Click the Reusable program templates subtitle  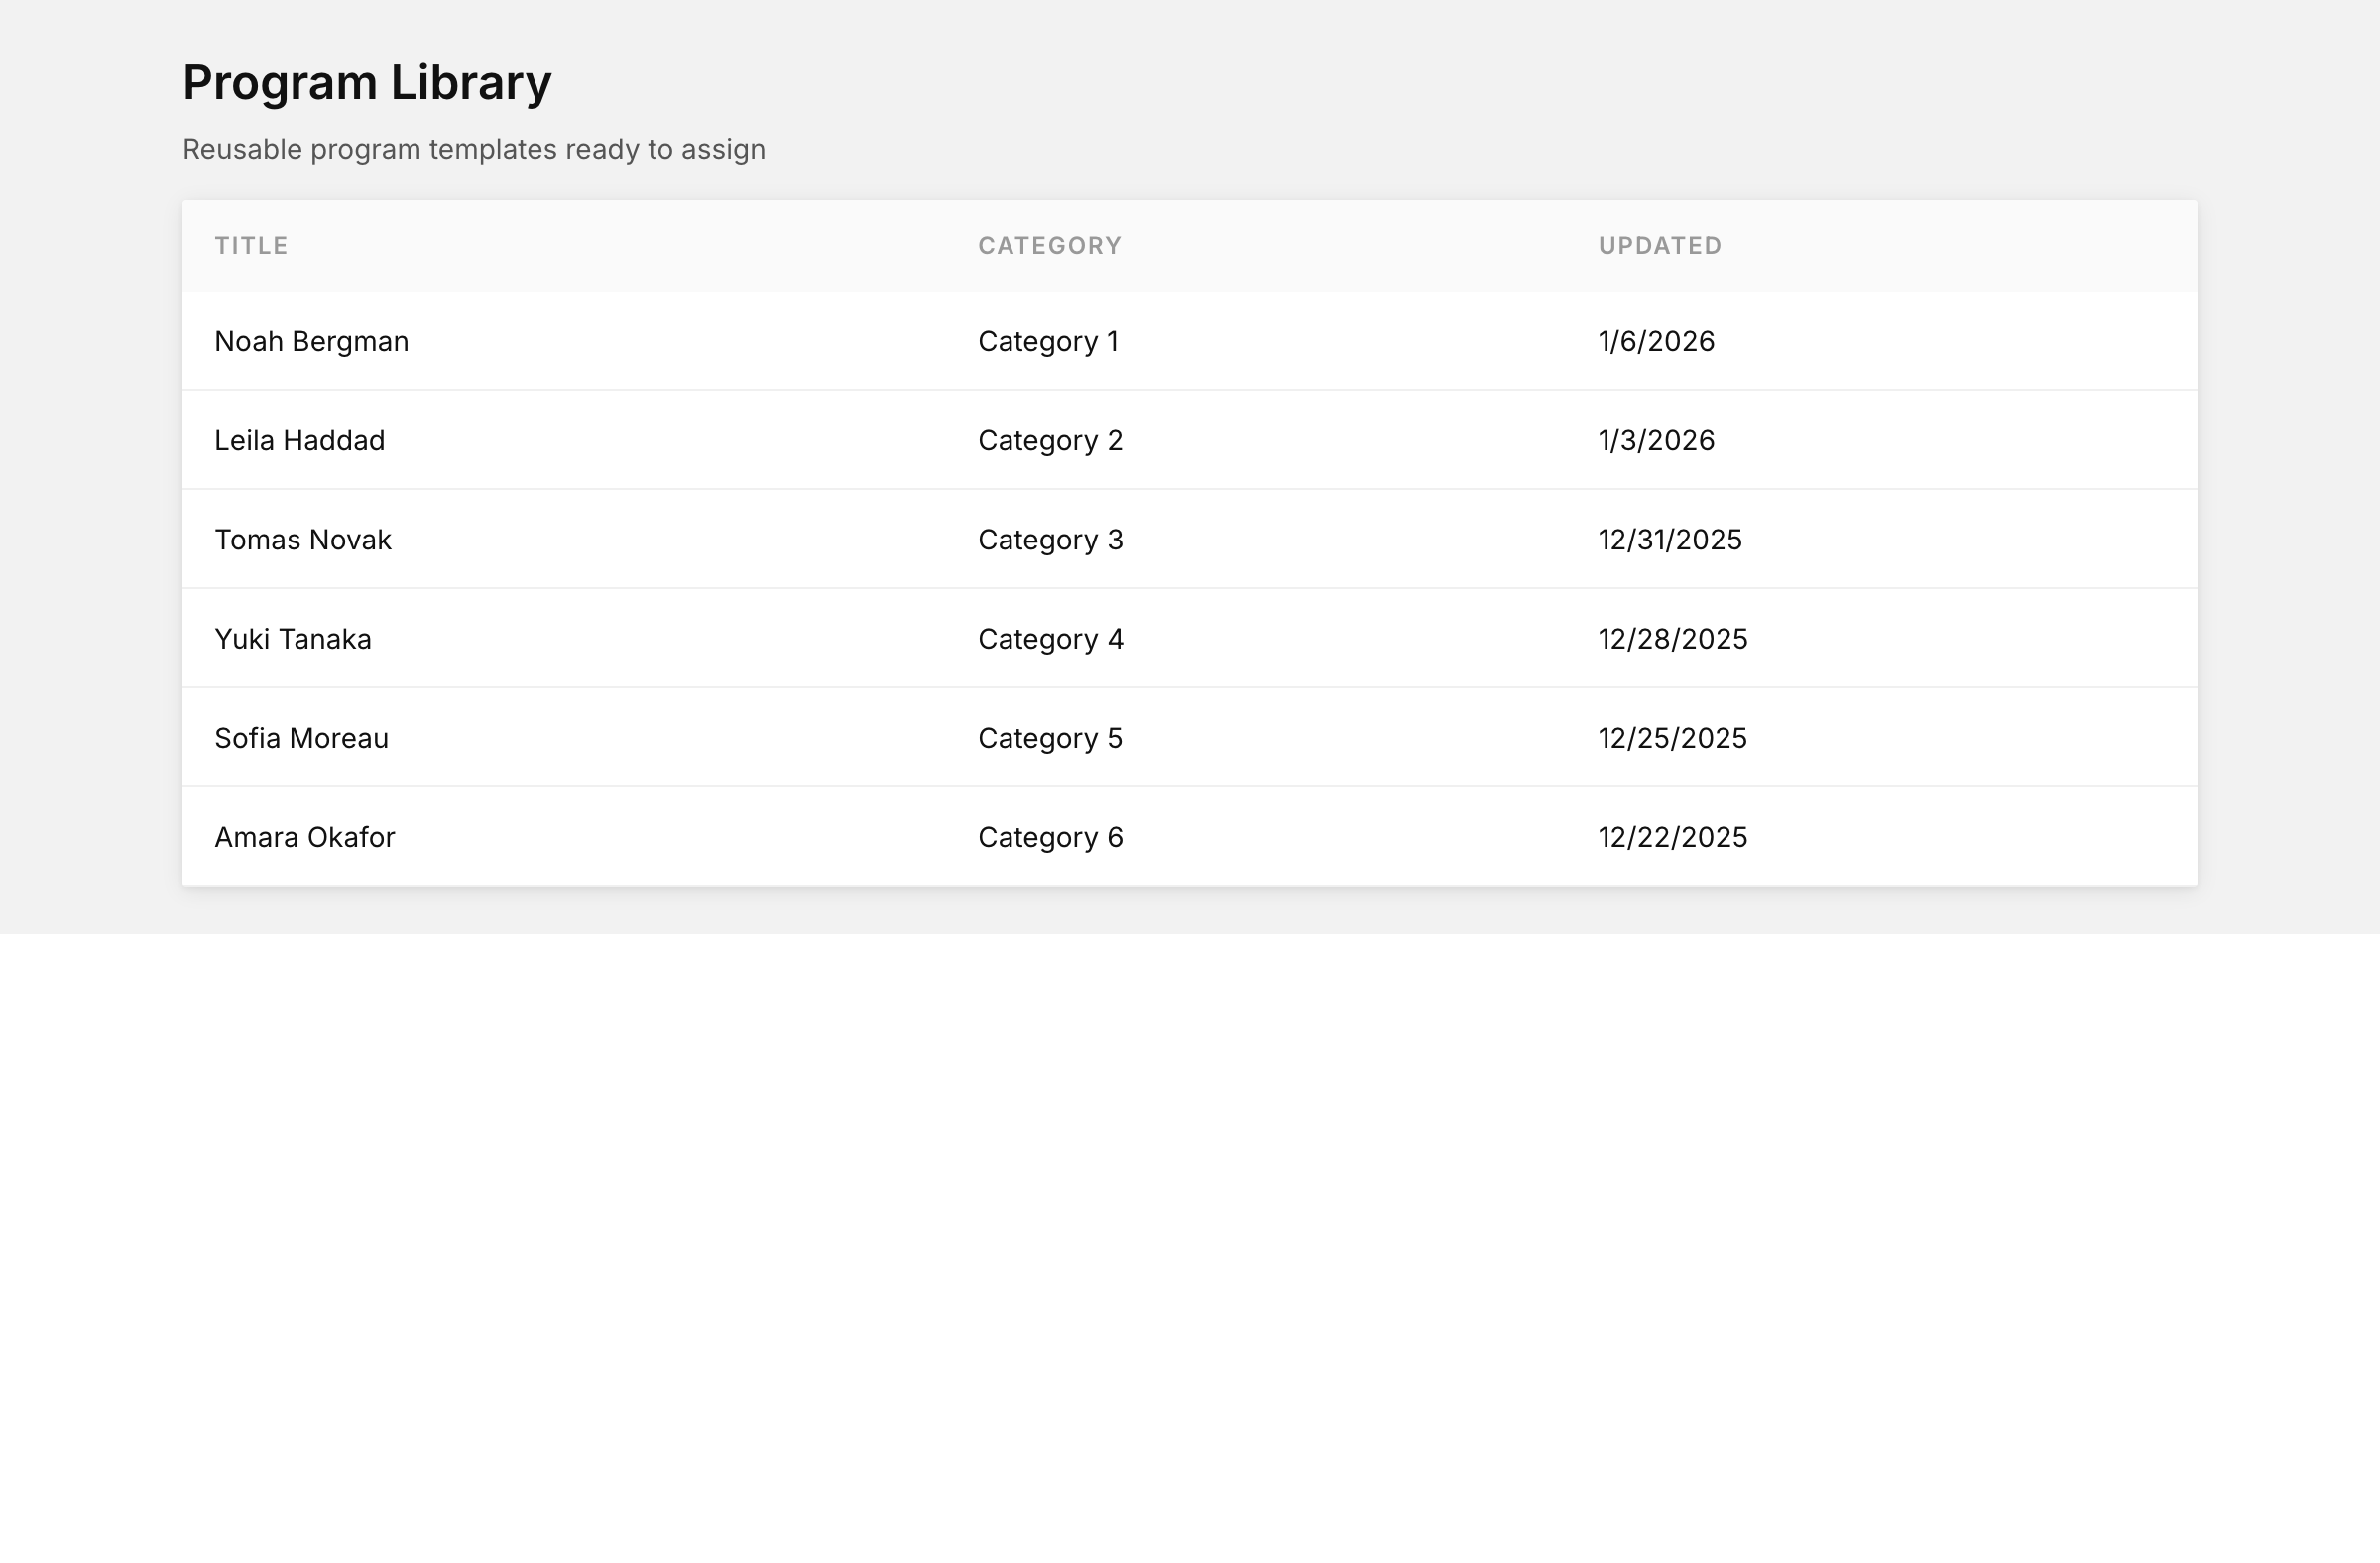(x=474, y=149)
